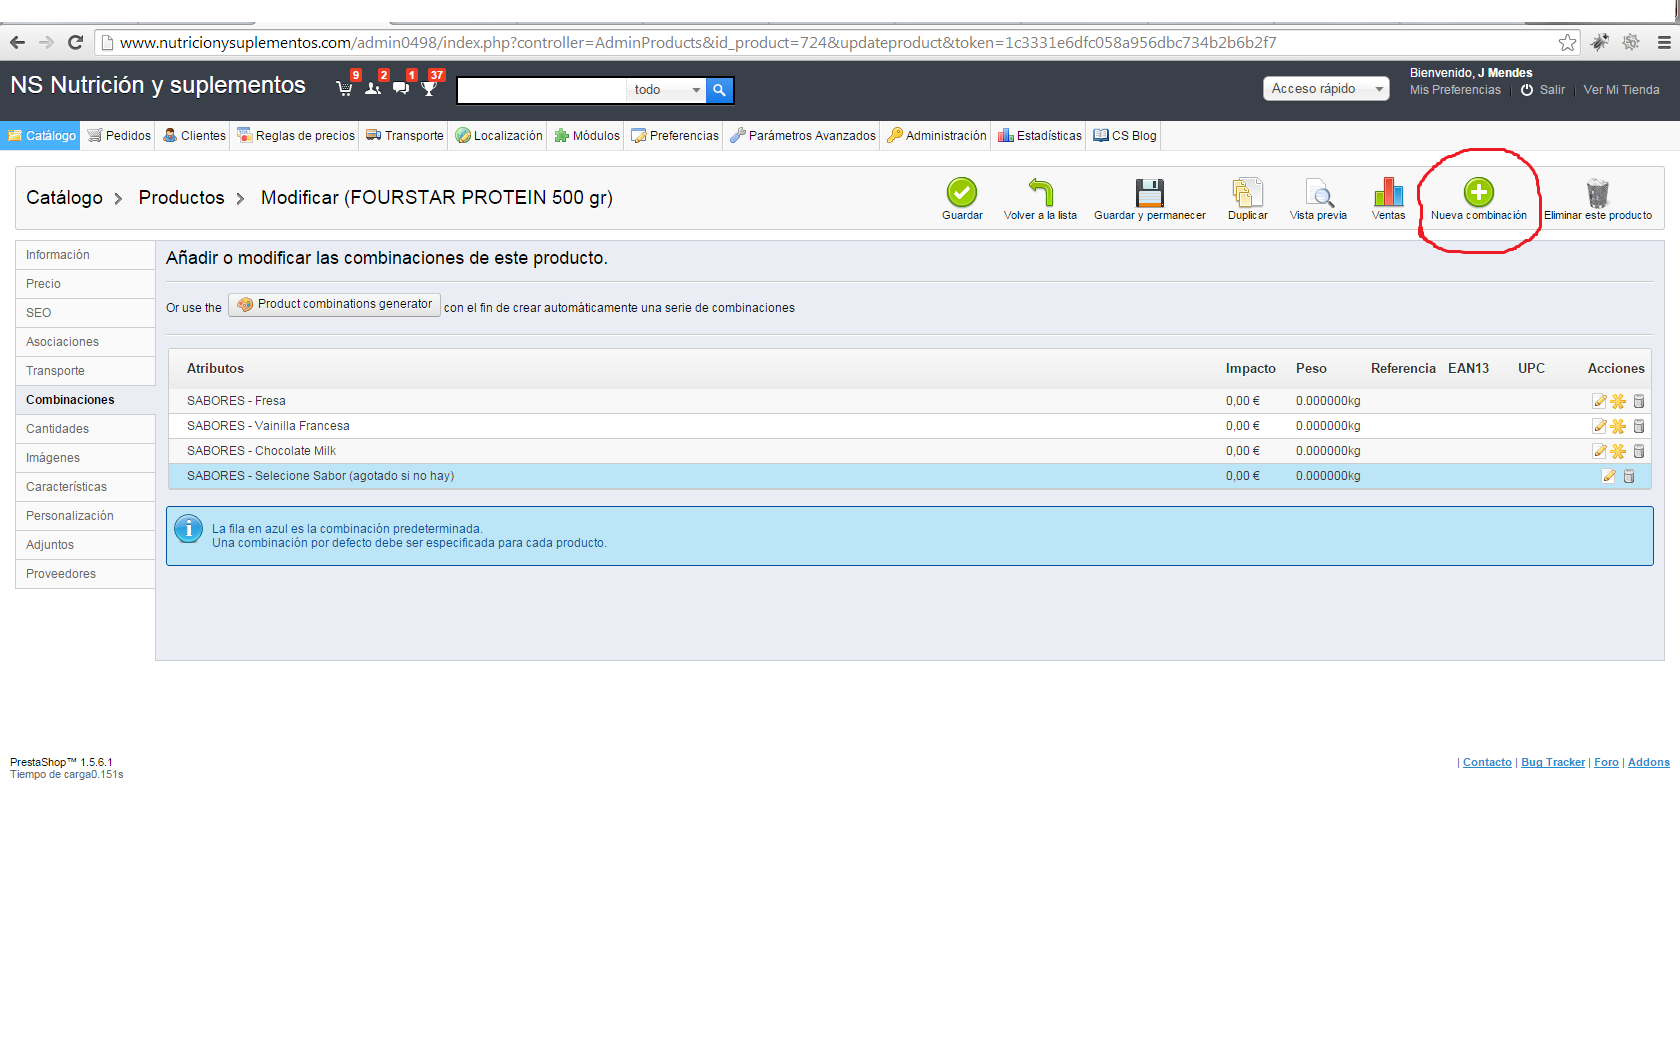Screen dimensions: 1680x1050
Task: Edit the SABORES - Fresa combination
Action: coord(1599,401)
